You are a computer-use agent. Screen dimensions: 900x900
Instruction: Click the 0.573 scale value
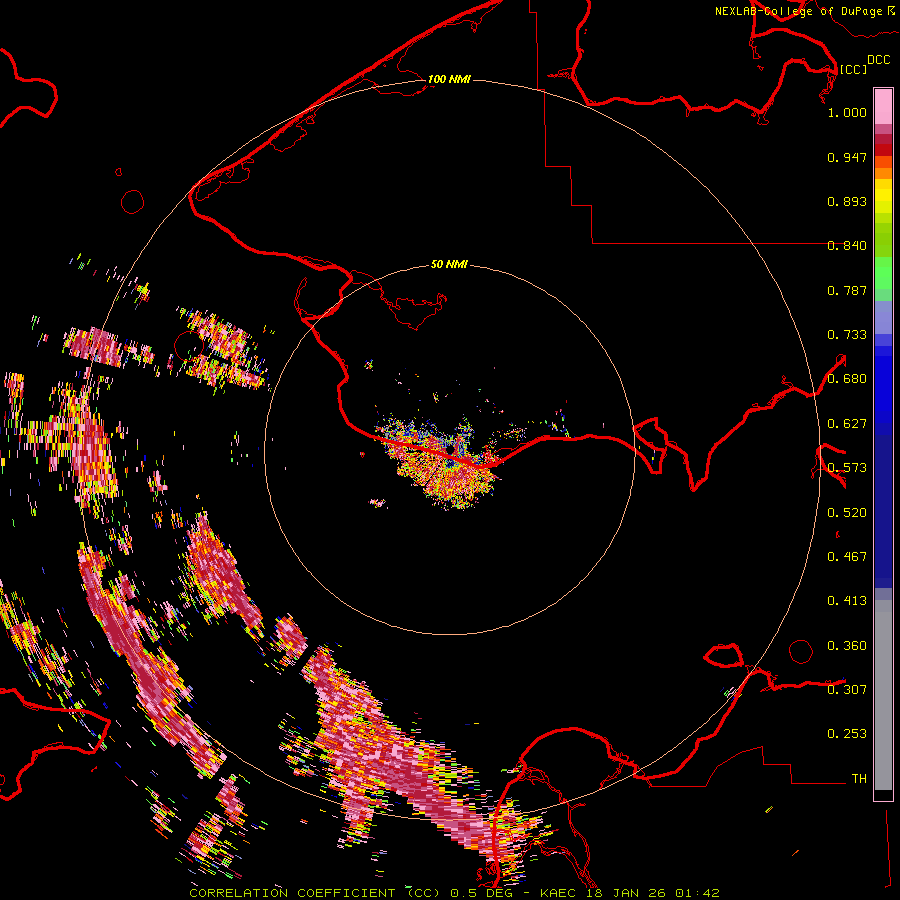pyautogui.click(x=847, y=468)
